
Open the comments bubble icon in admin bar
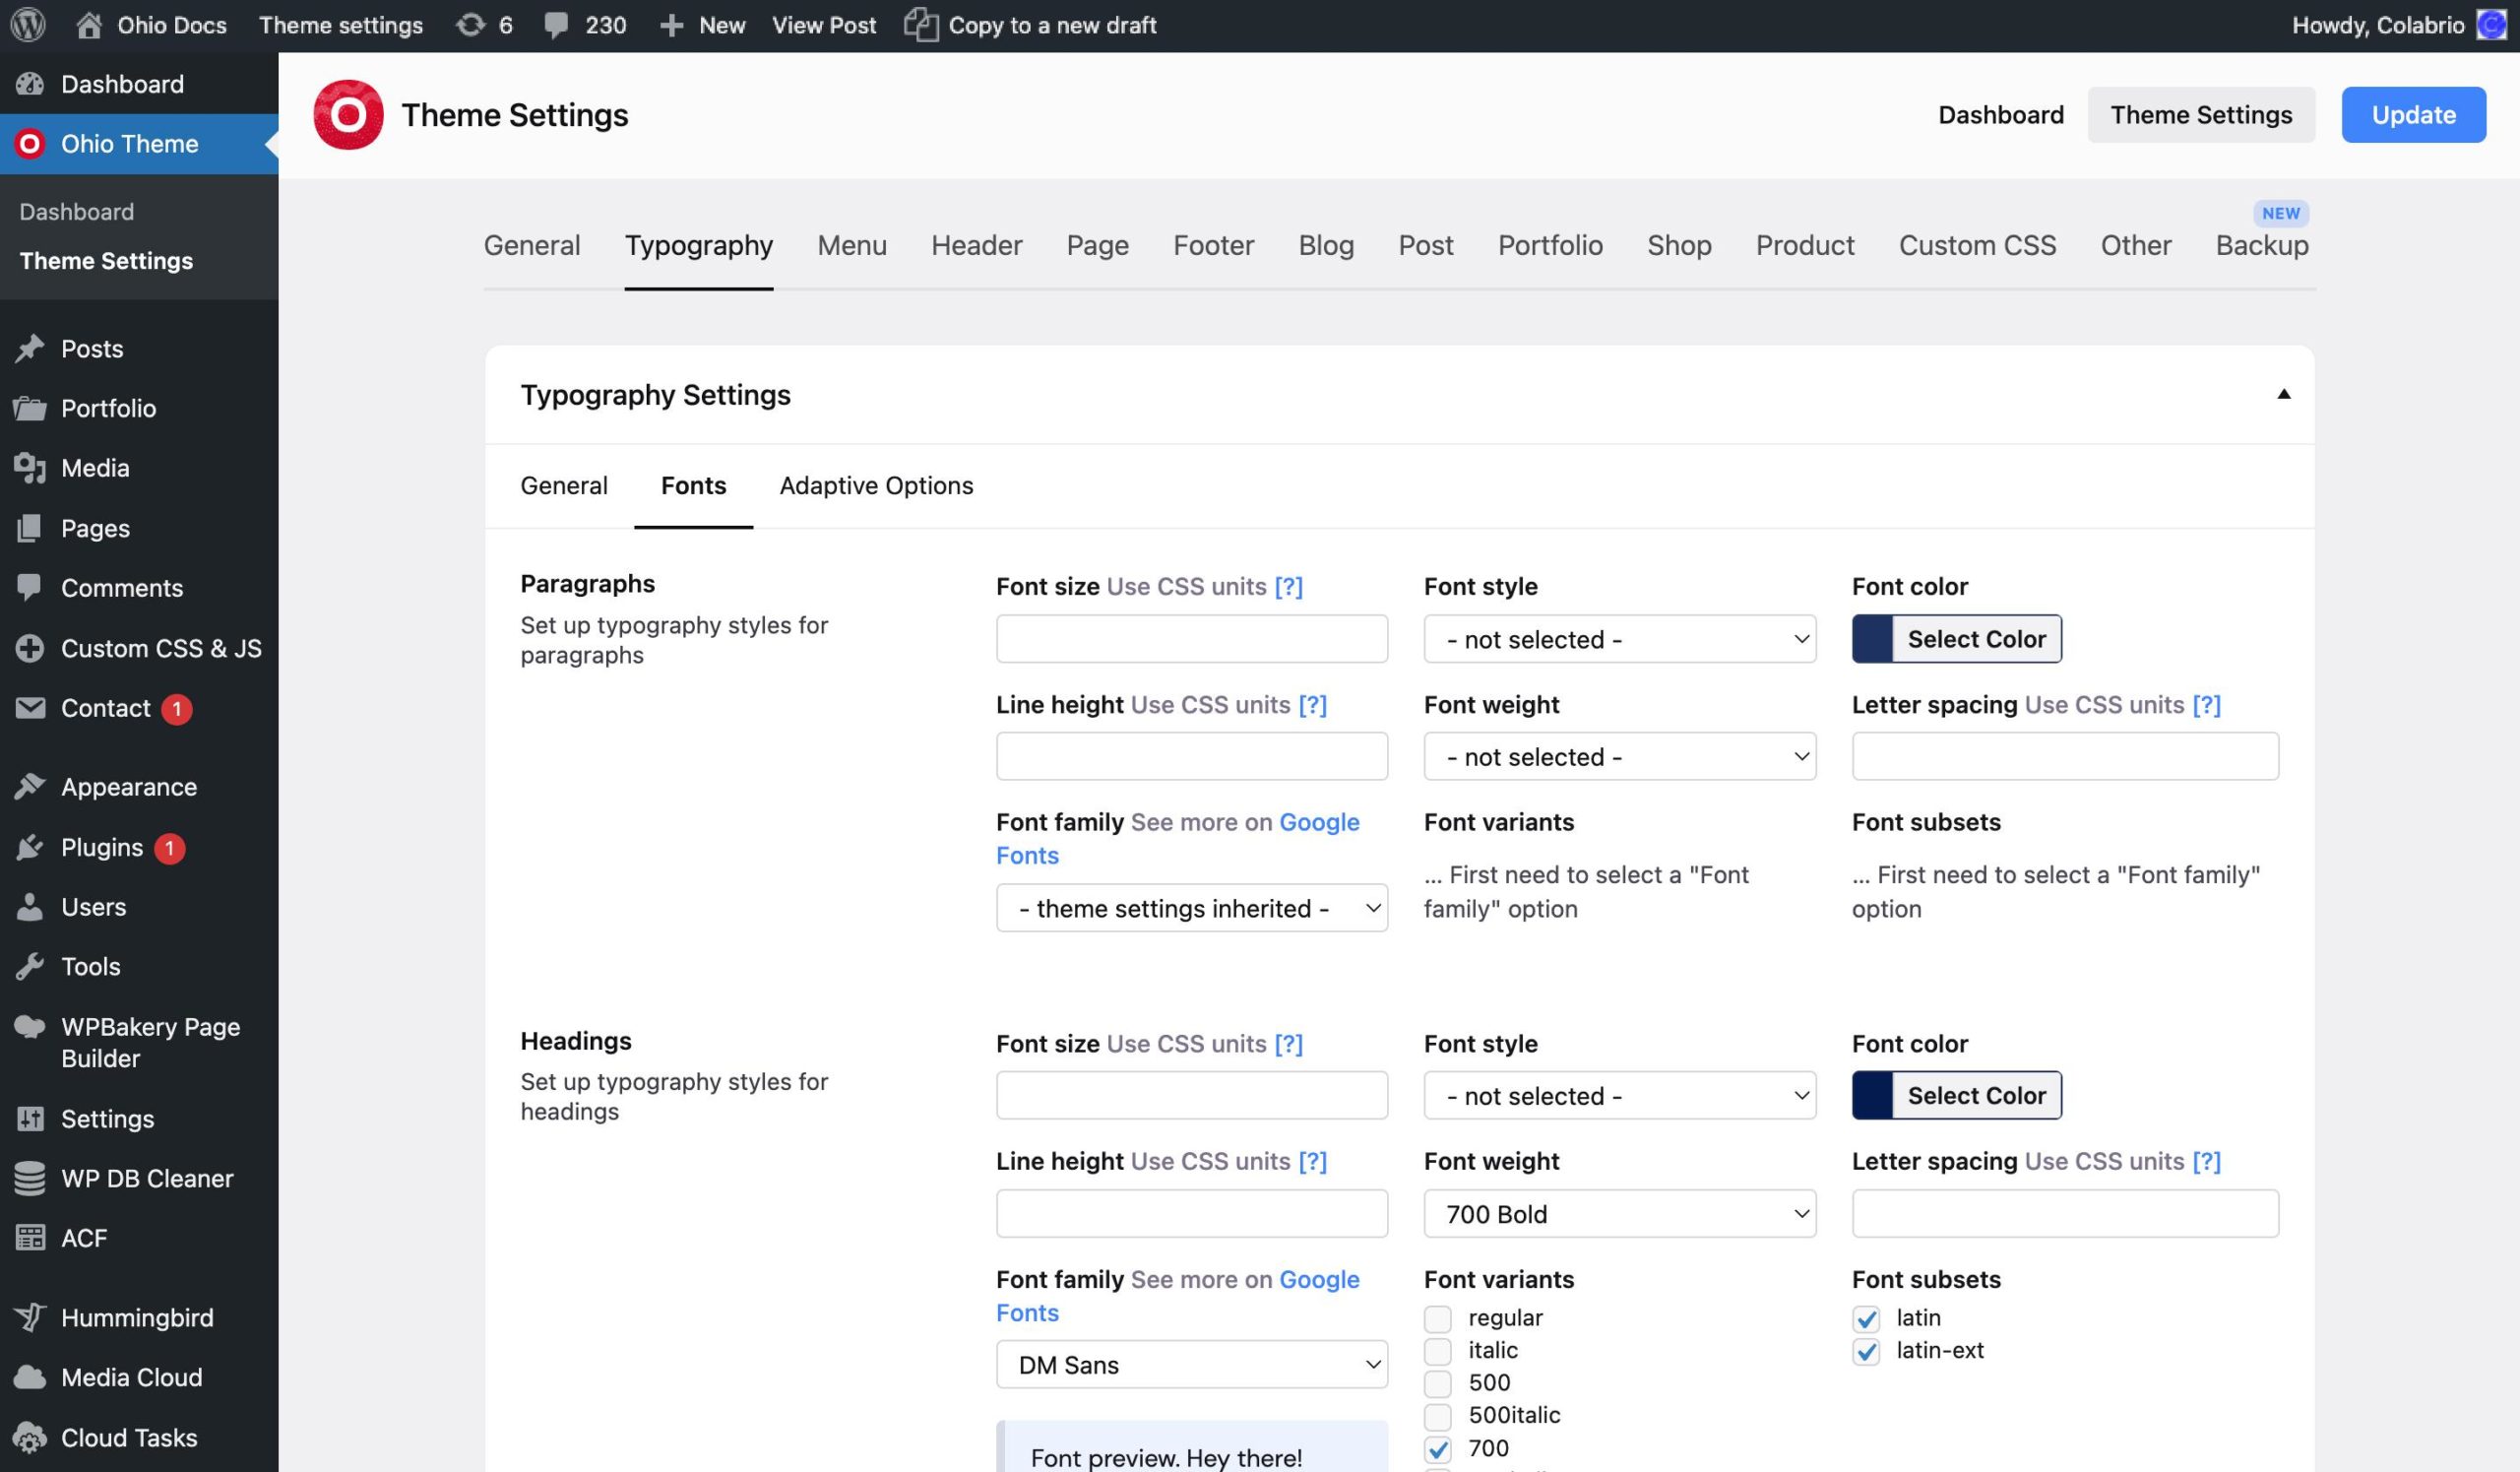[556, 25]
